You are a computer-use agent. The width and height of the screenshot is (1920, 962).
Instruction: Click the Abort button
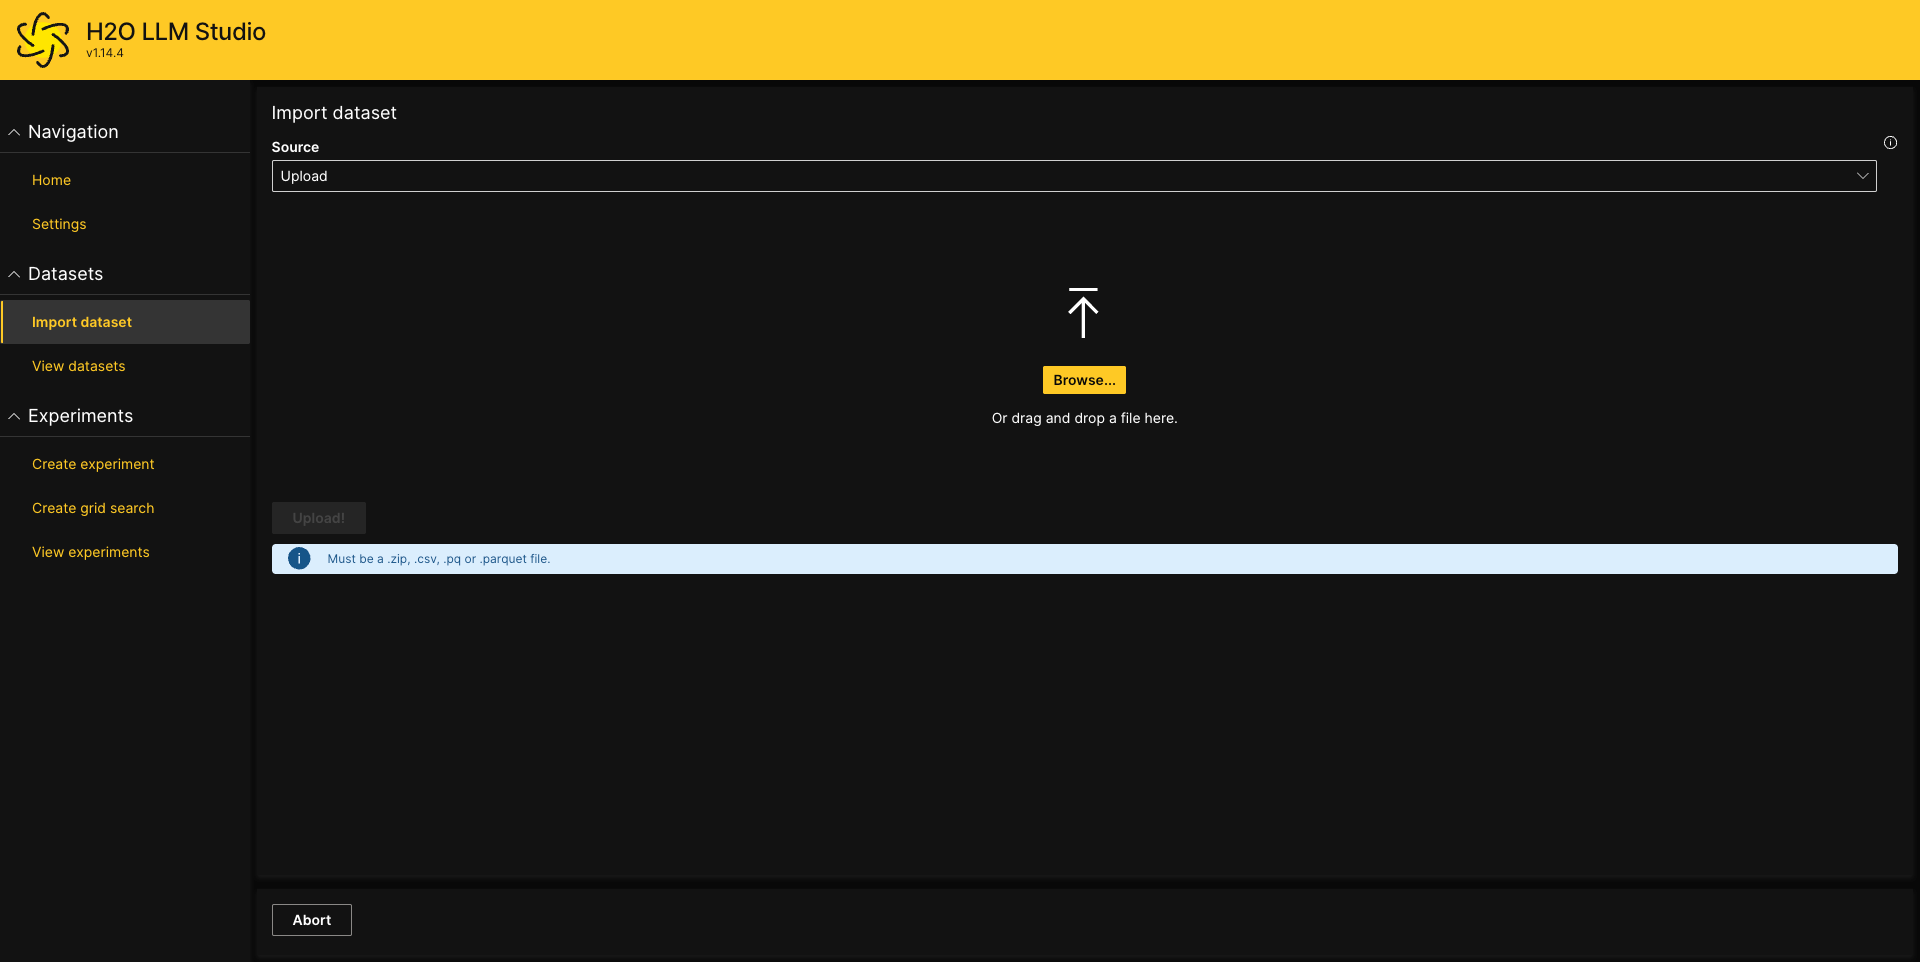point(312,920)
